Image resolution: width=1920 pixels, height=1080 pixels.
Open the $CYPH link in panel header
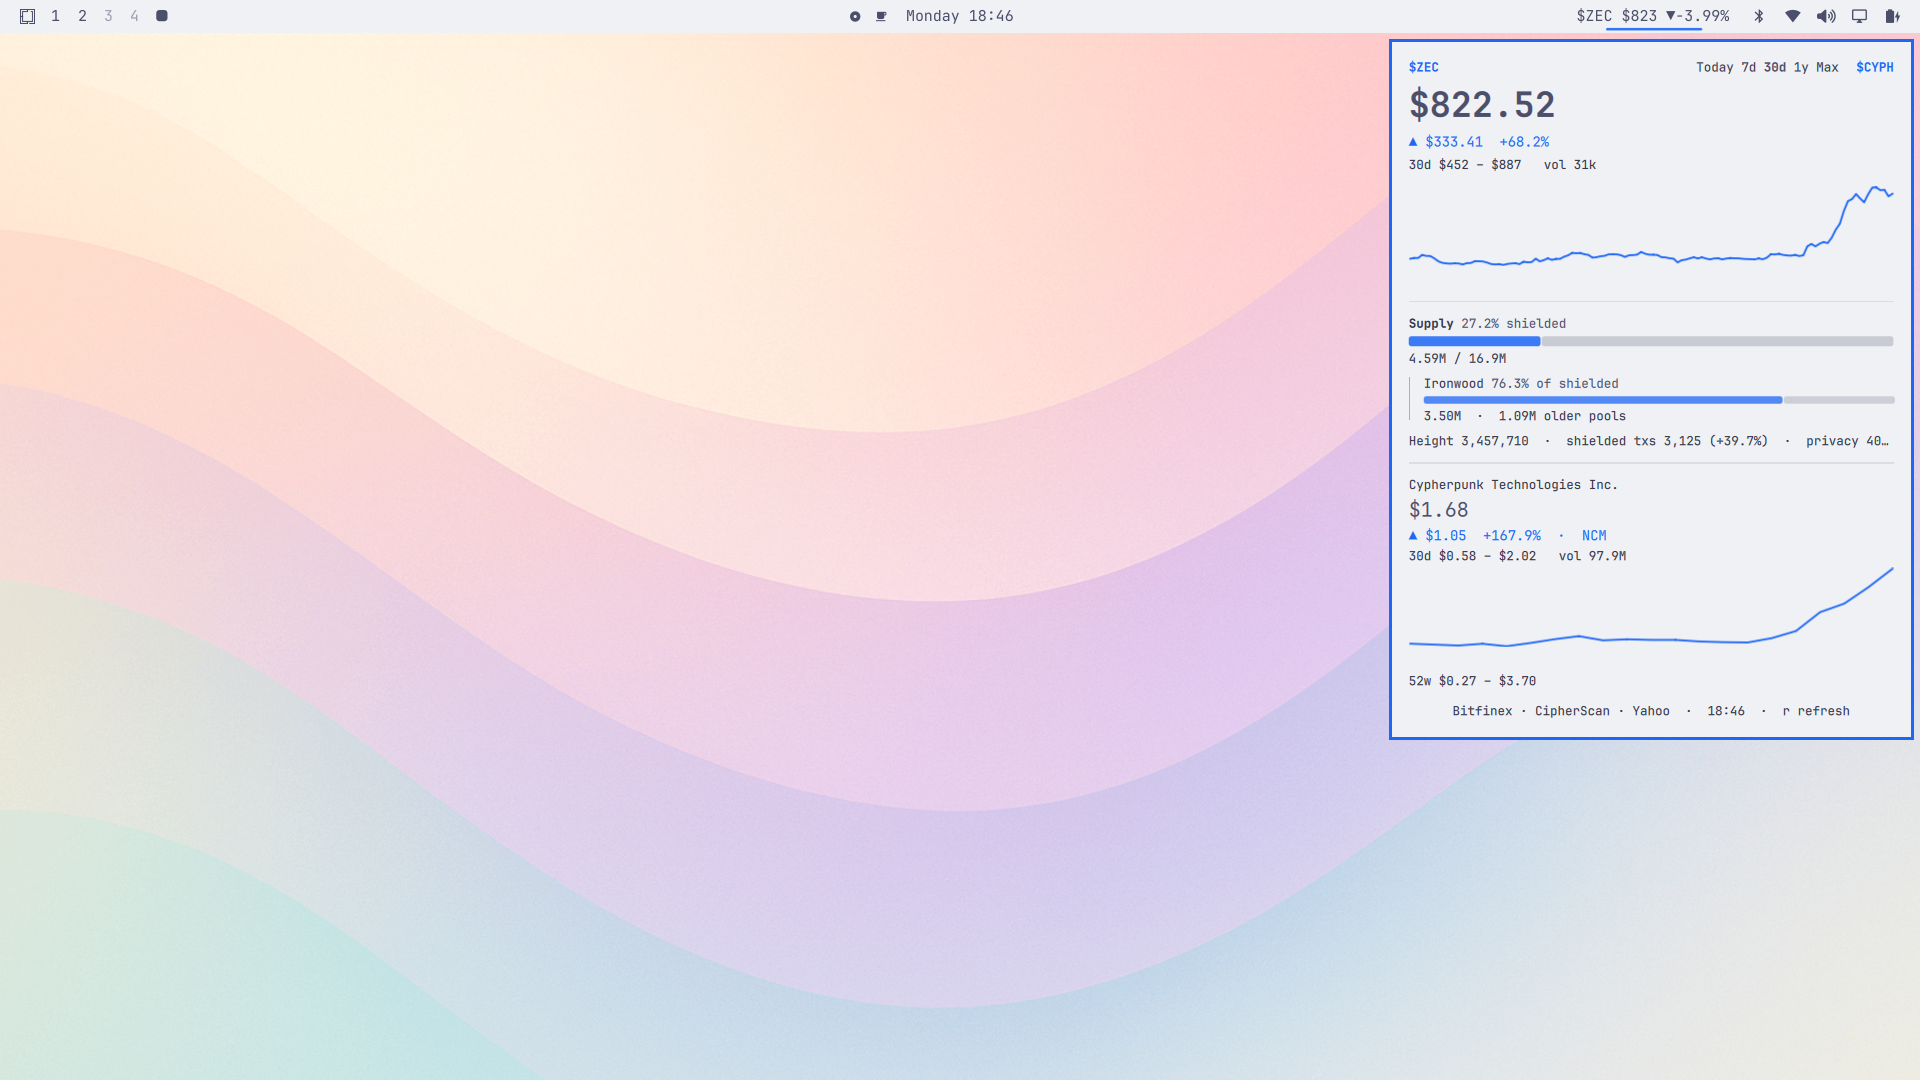pyautogui.click(x=1875, y=67)
